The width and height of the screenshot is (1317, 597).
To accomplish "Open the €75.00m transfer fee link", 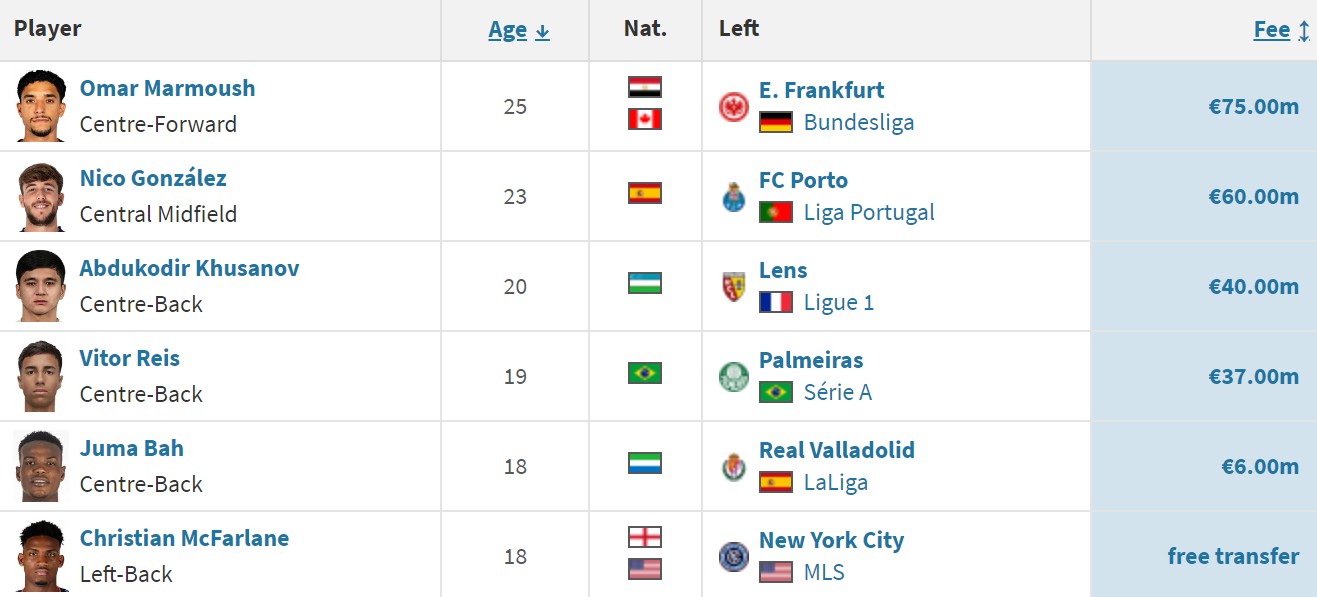I will pos(1253,107).
